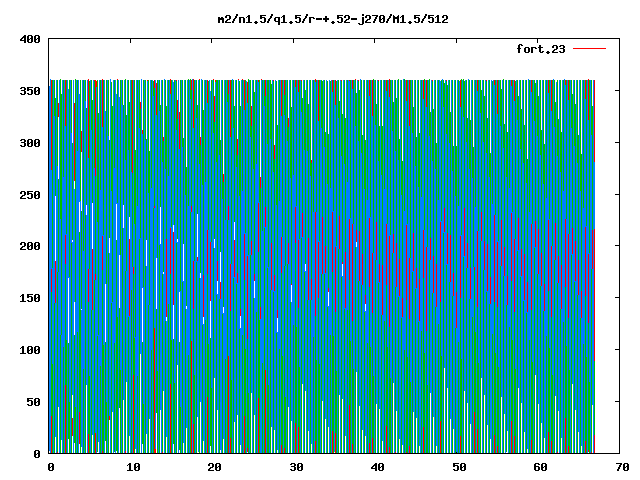
Task: Click the plot title m2/n1.5/q1.5/r-+.52-j270/M1.5/512
Action: click(333, 19)
